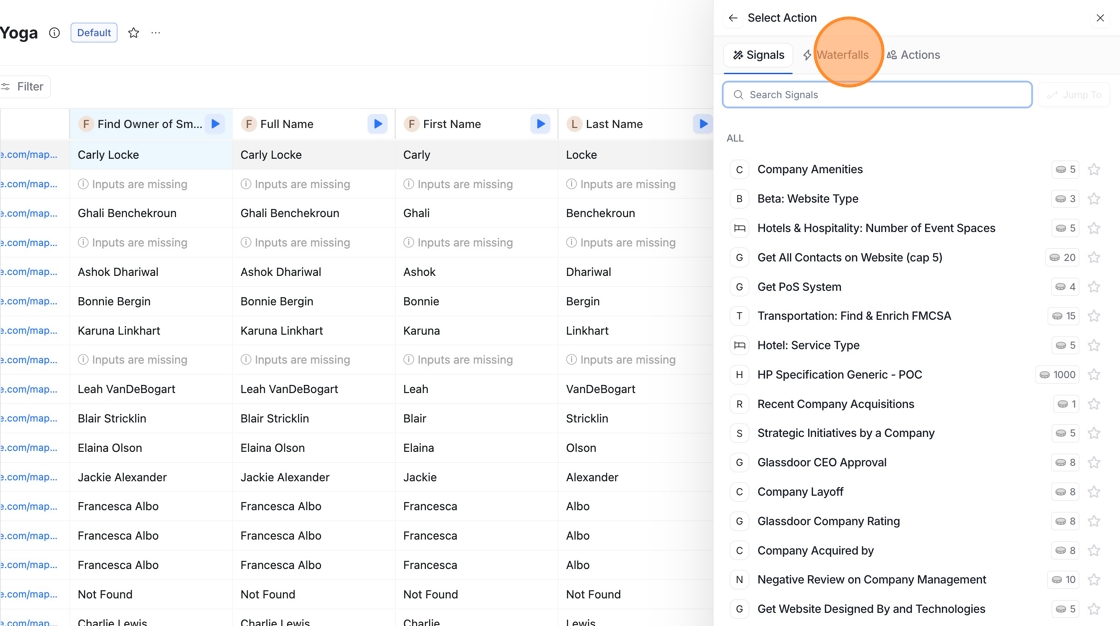Open the map link in Jackie Alexander's row
This screenshot has height=626, width=1120.
(x=29, y=477)
